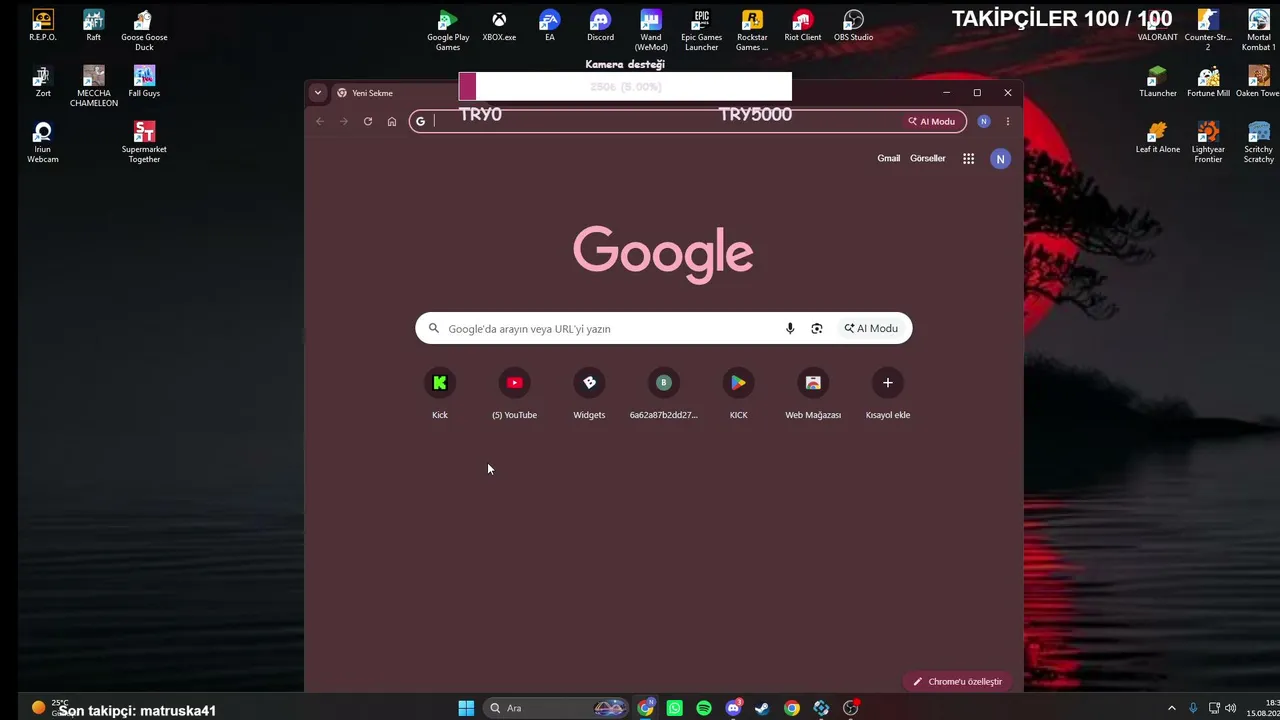Open the Web Mağazası shortcut
Viewport: 1280px width, 720px height.
click(x=813, y=394)
